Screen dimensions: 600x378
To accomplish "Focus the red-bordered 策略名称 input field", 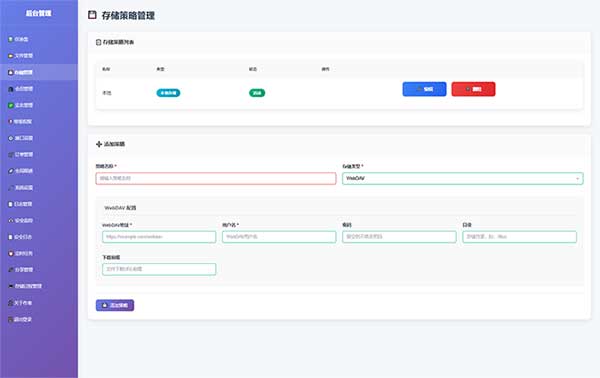I will [x=216, y=178].
